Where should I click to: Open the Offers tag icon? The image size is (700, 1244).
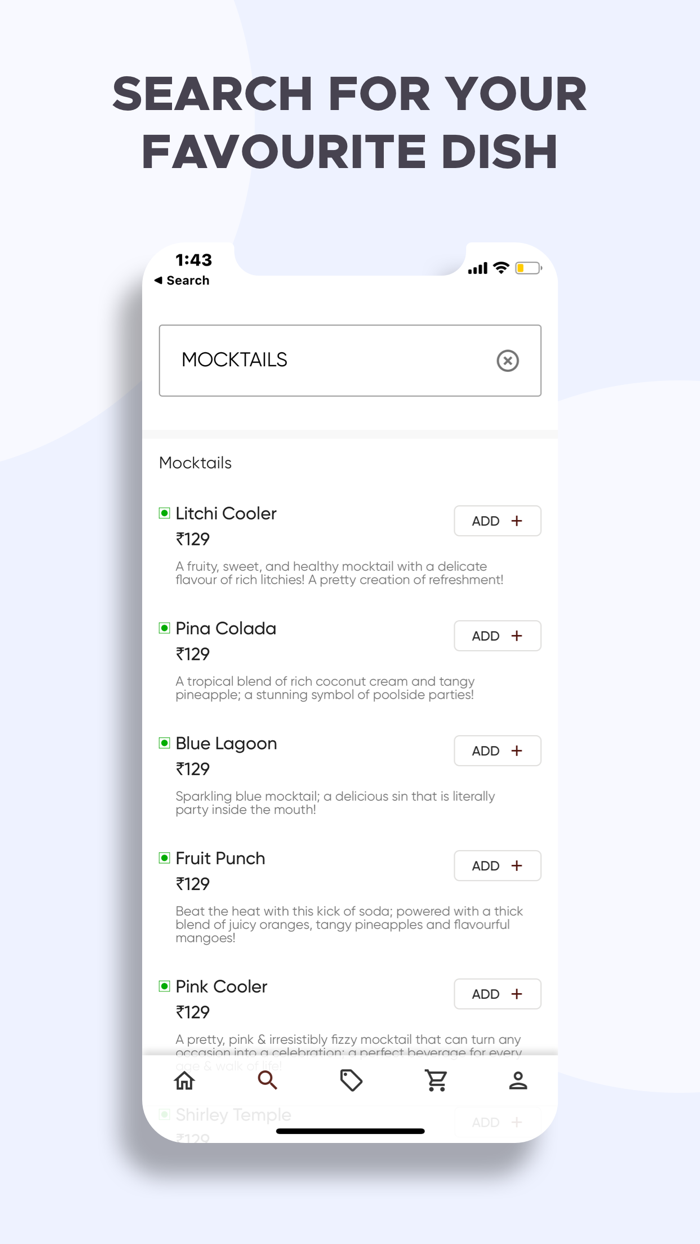point(351,1080)
